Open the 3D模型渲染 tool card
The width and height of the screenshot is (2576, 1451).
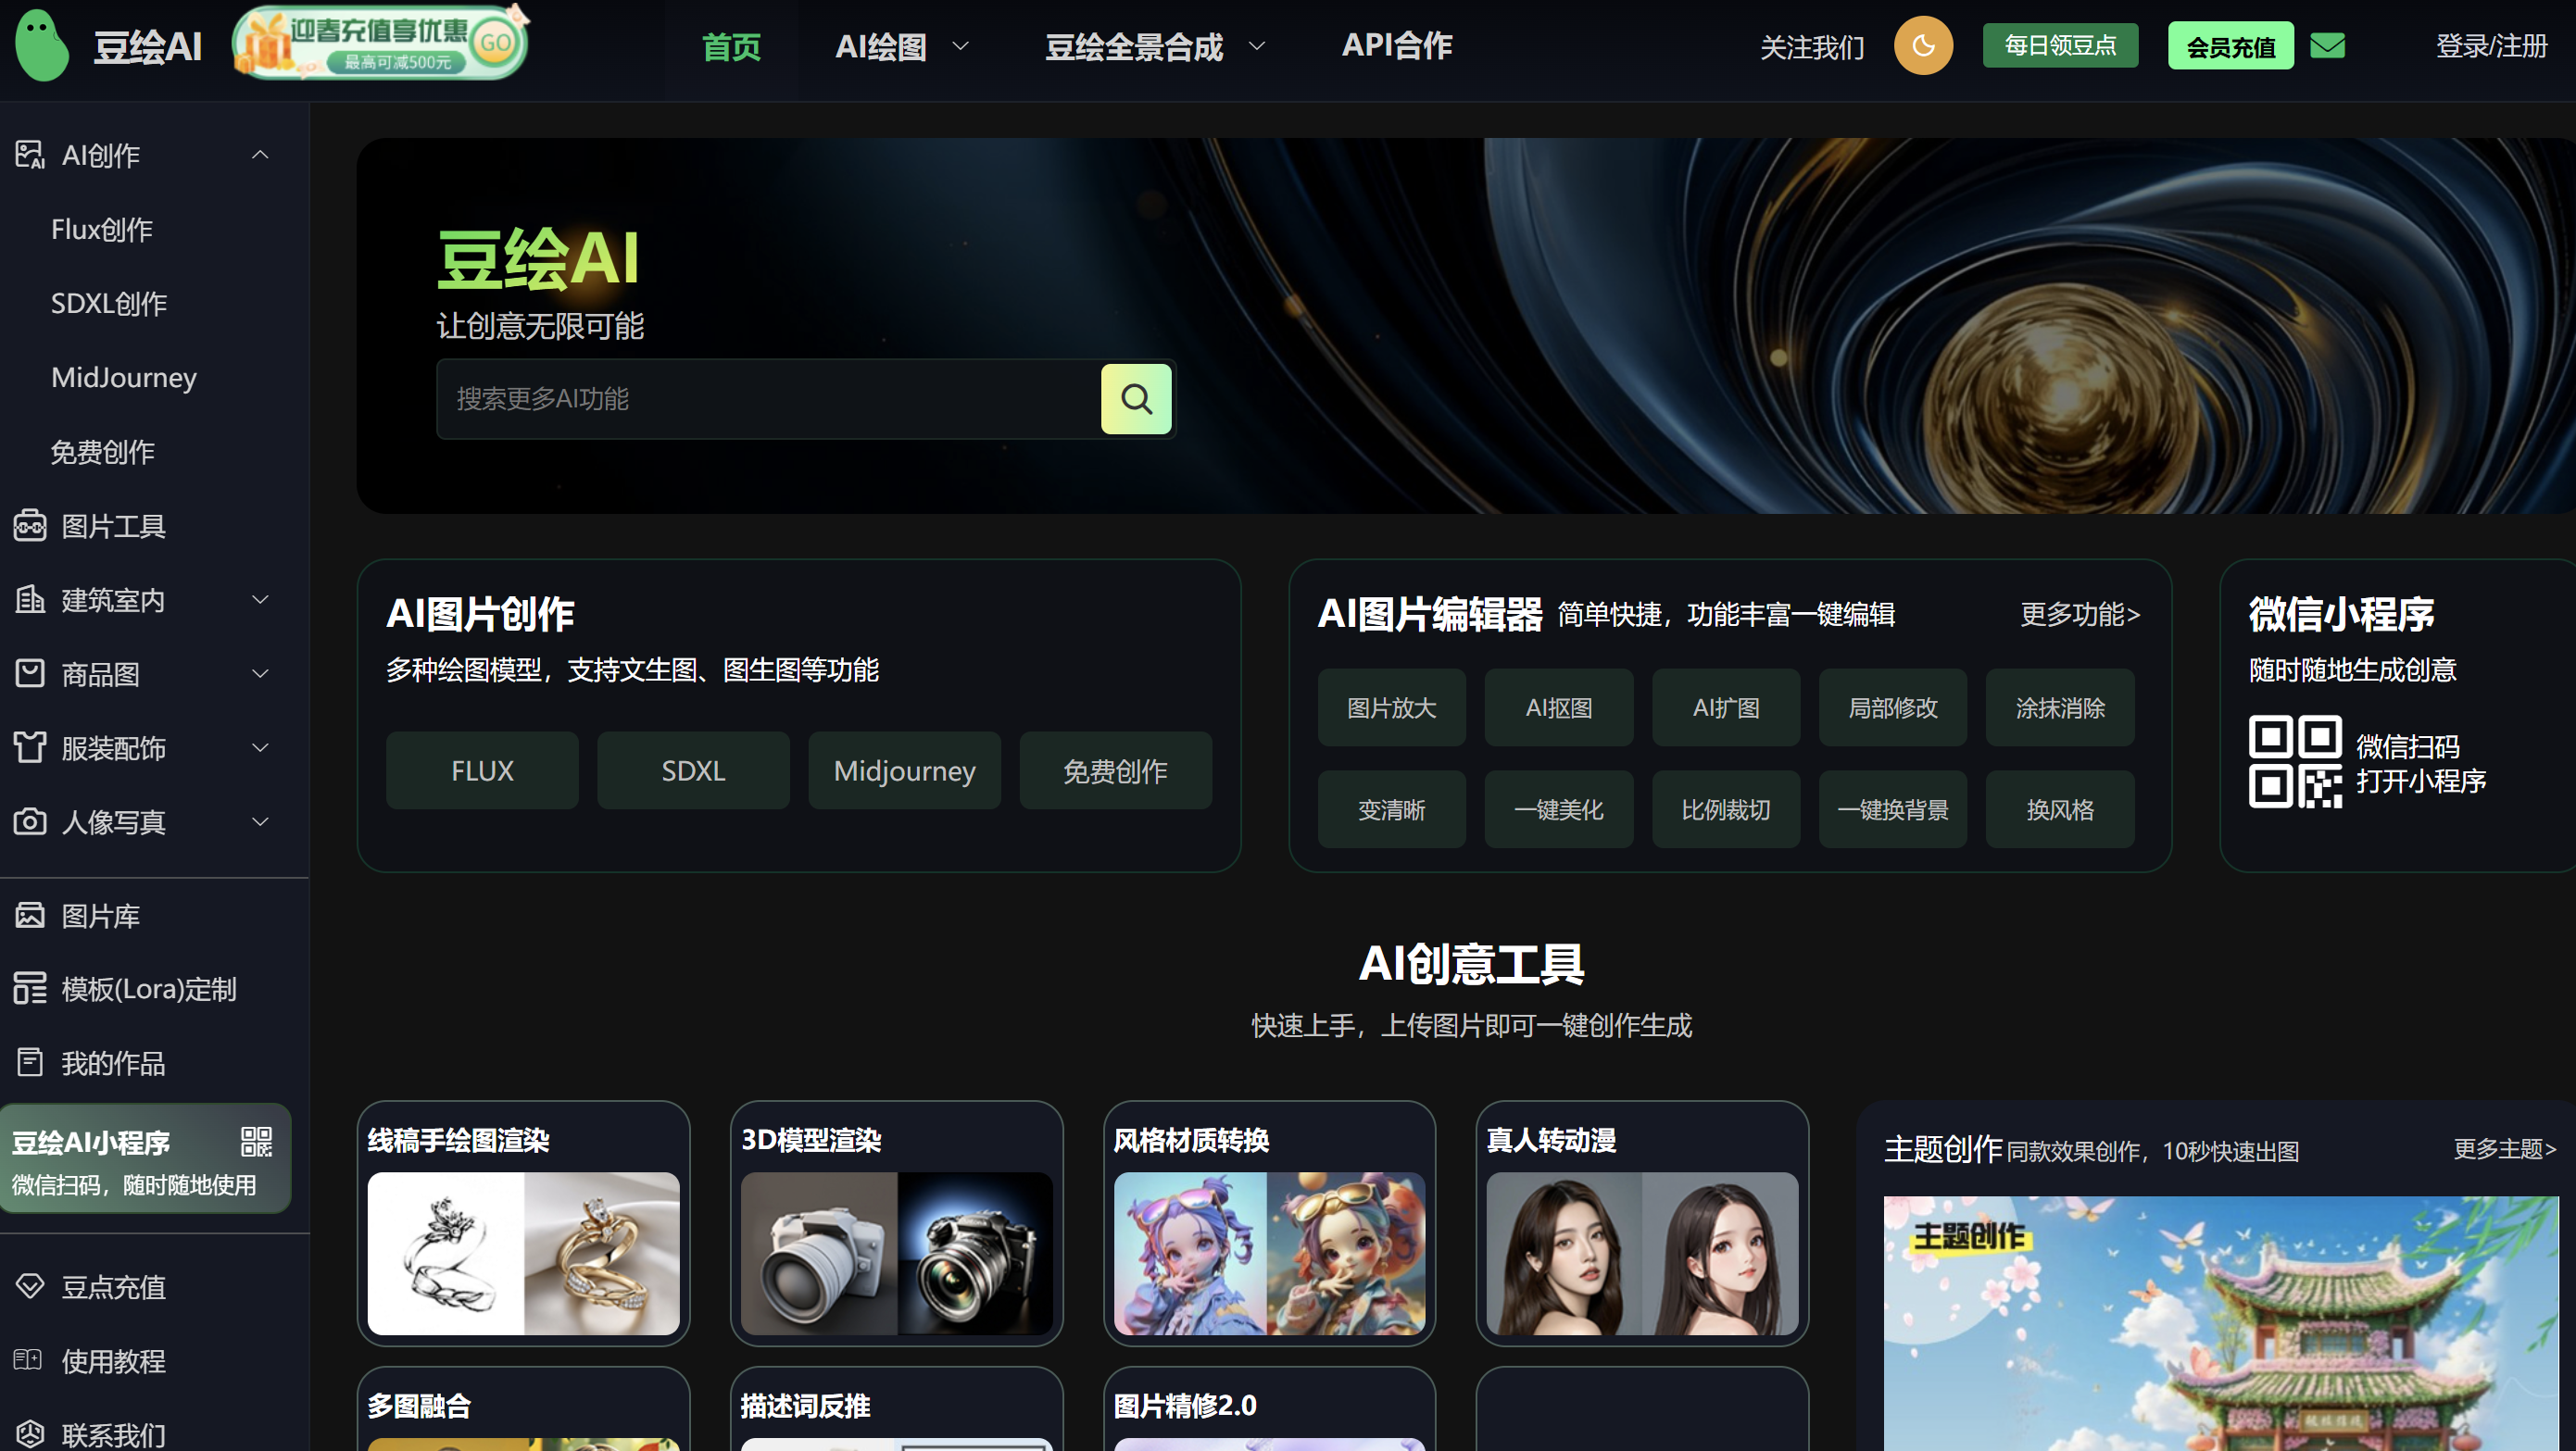point(896,1223)
